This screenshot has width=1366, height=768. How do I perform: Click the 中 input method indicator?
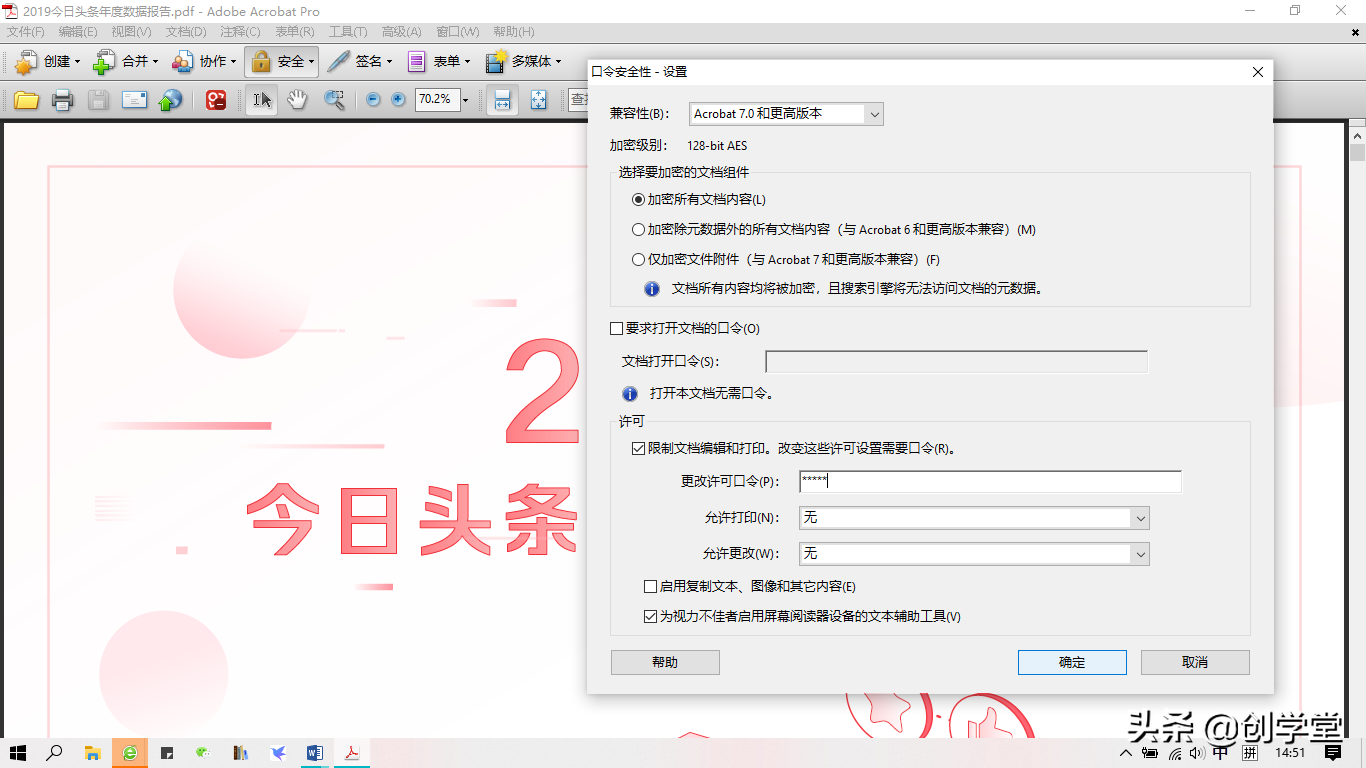(x=1221, y=753)
